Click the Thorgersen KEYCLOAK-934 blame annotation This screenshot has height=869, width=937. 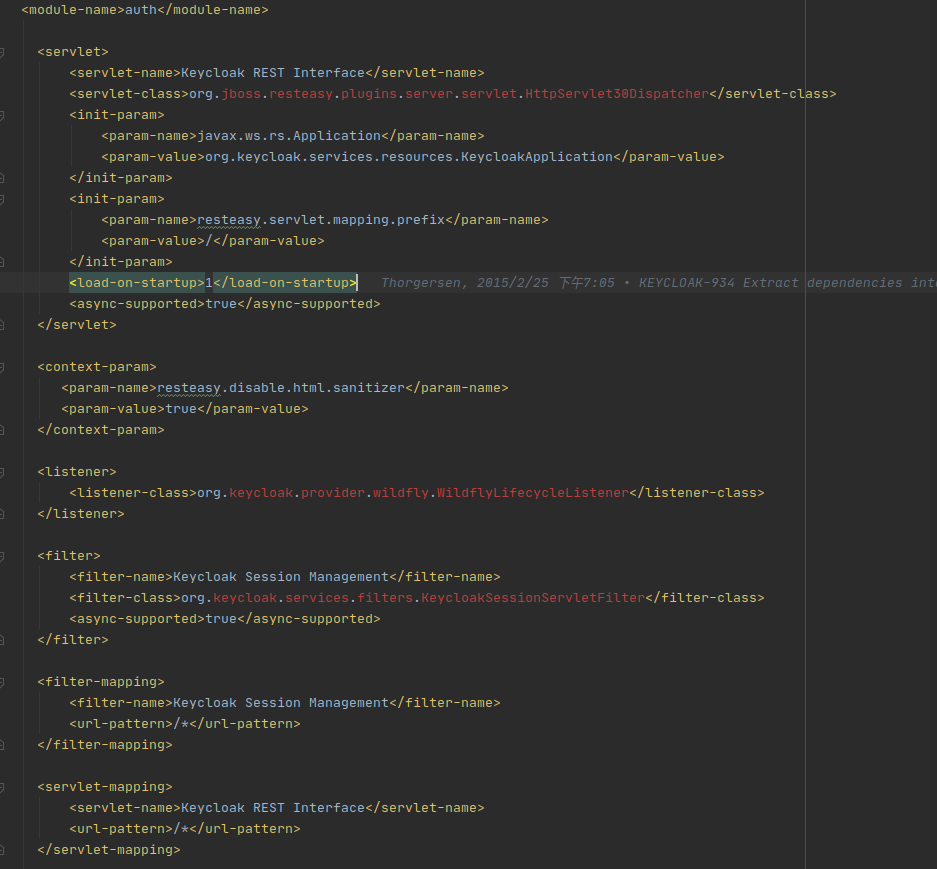pos(659,283)
